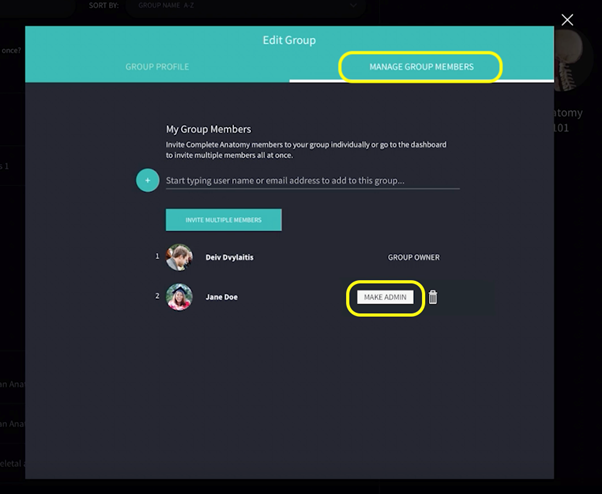The width and height of the screenshot is (602, 494).
Task: Delete Jane Doe using trash icon
Action: (433, 297)
